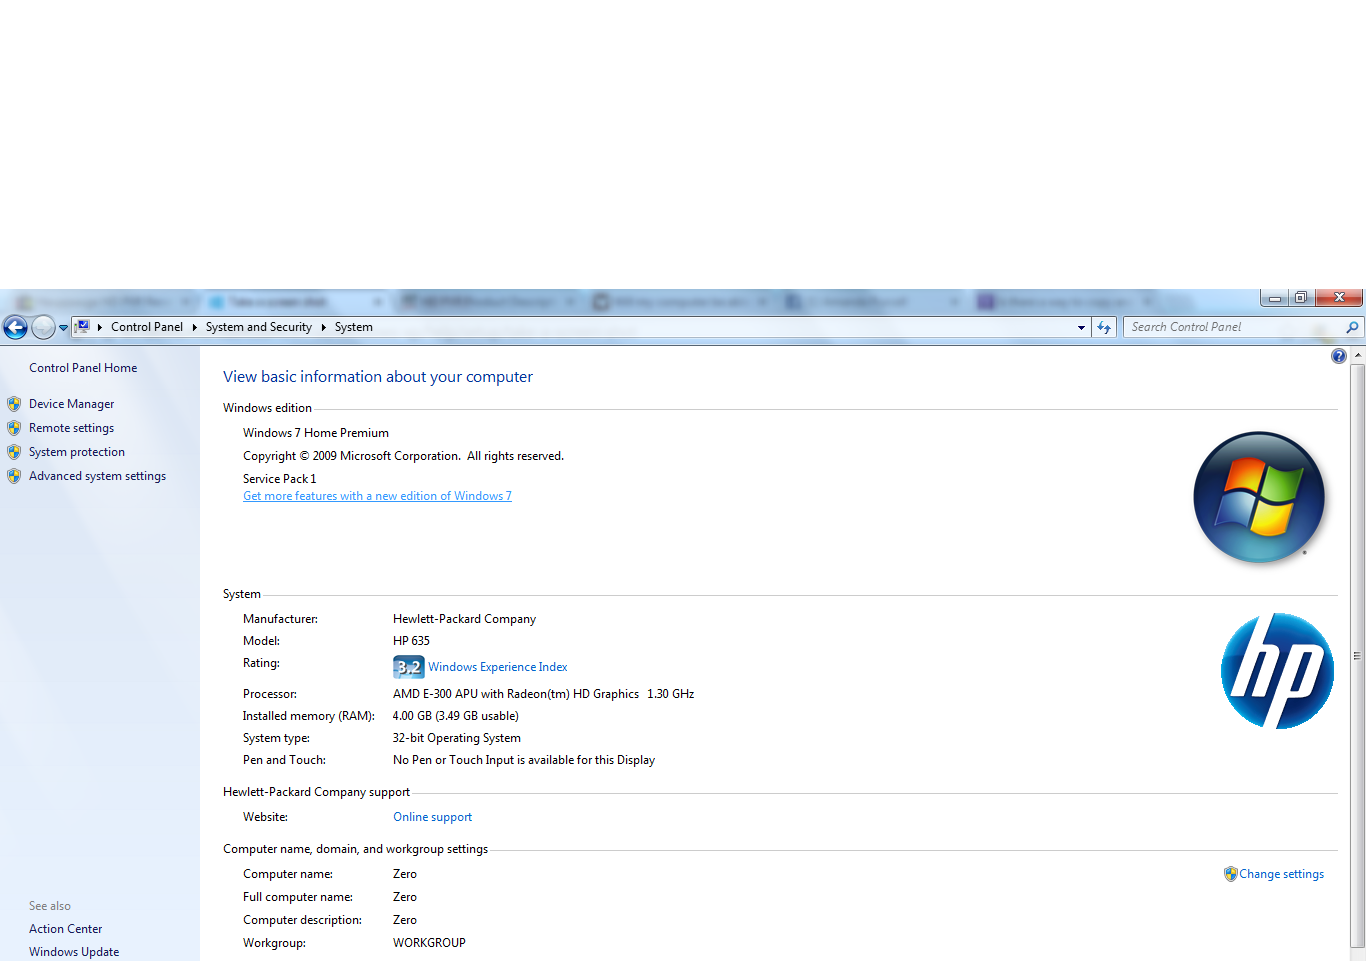Click Get more features with a new edition link
This screenshot has height=961, width=1366.
pyautogui.click(x=377, y=496)
